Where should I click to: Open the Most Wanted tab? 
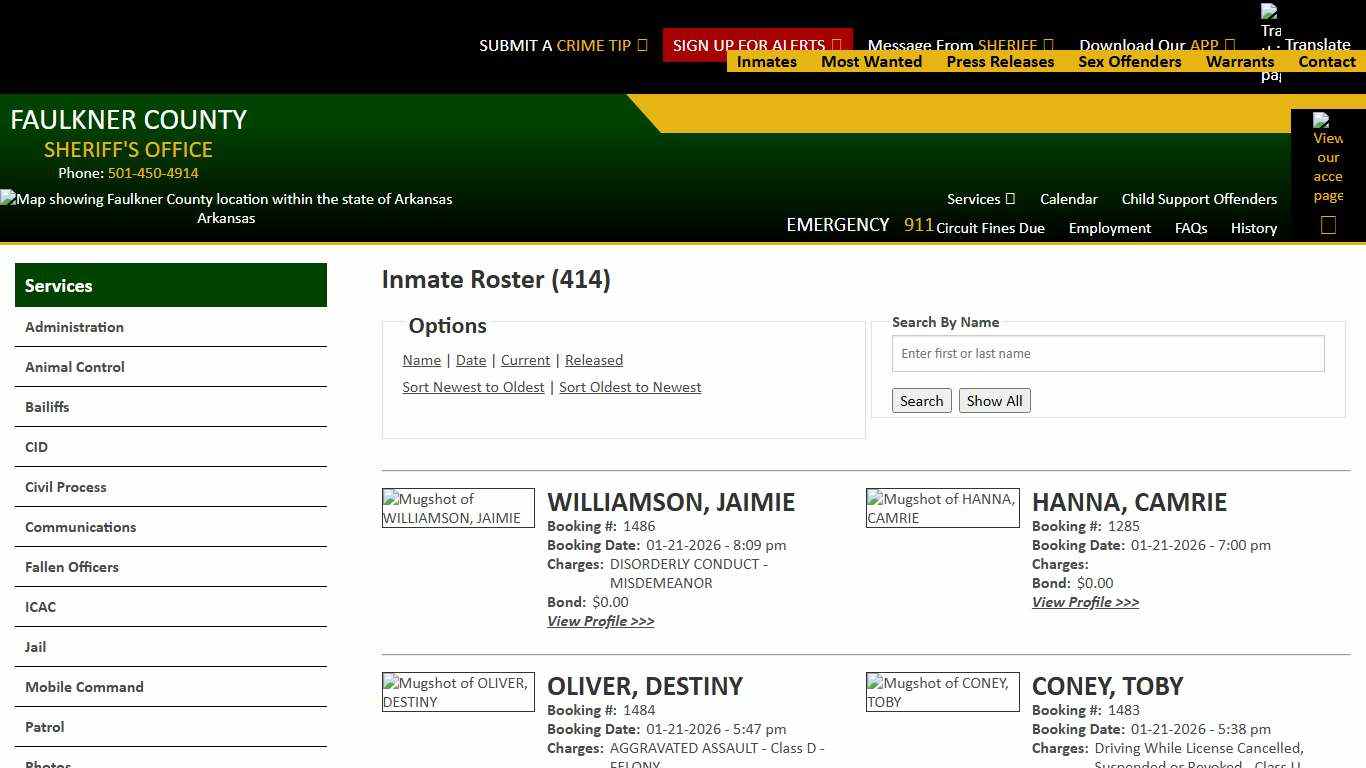pos(871,61)
